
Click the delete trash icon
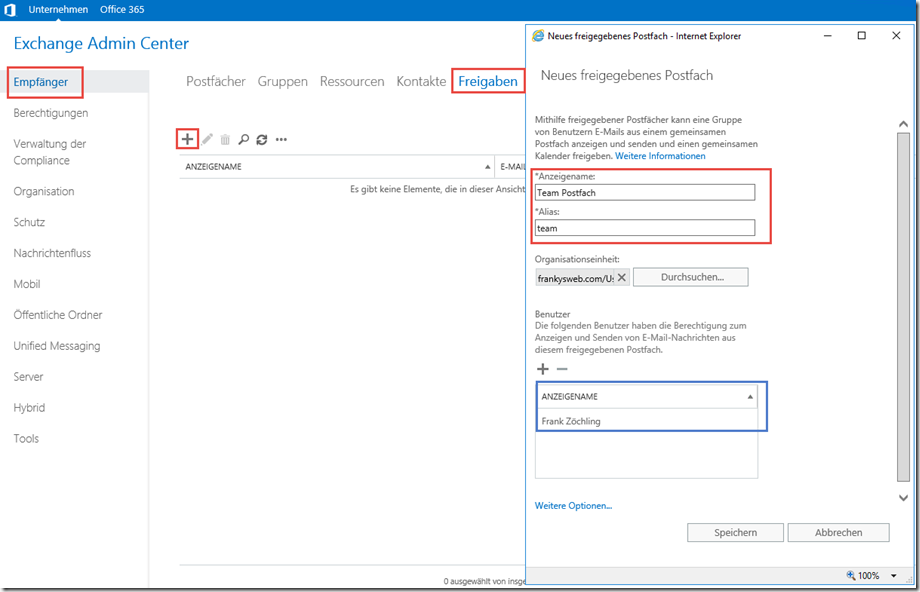(226, 139)
